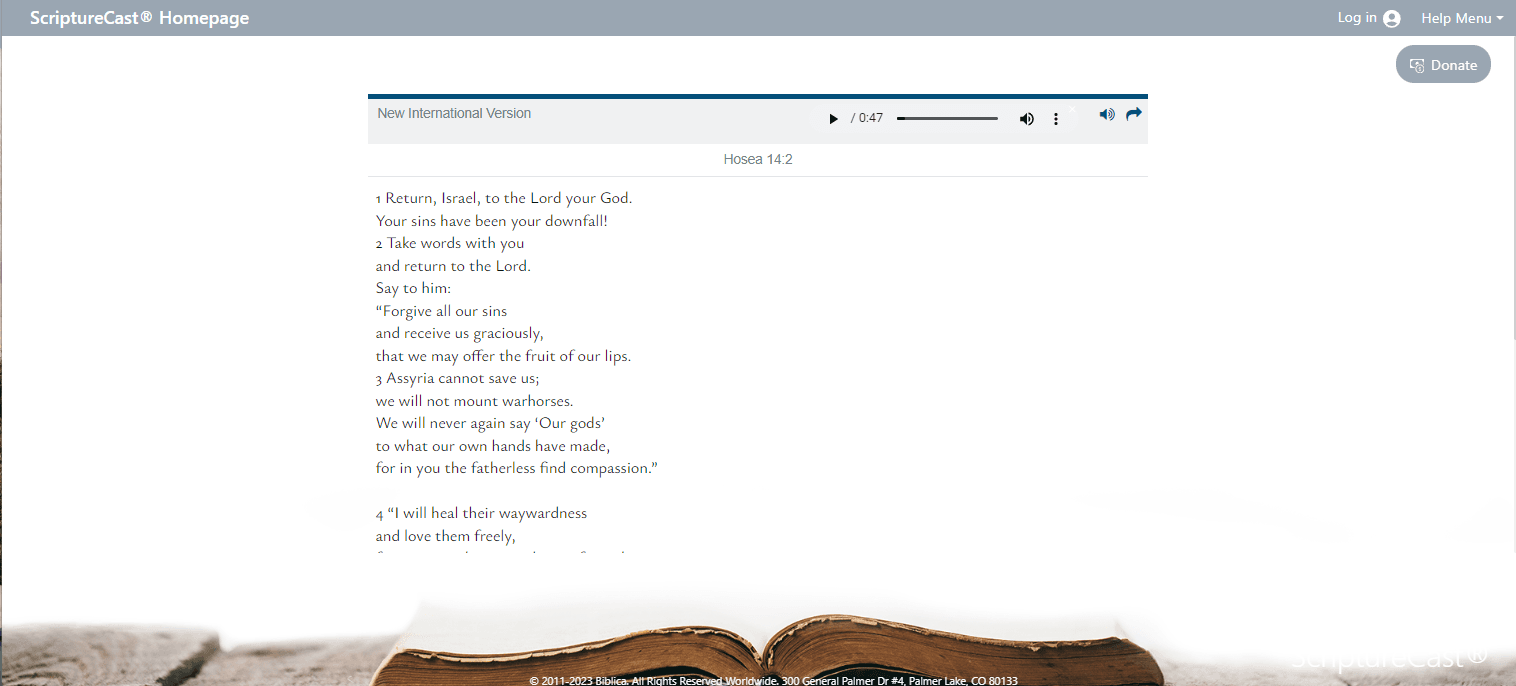Click line "and return to the Lord."
This screenshot has height=686, width=1516.
pyautogui.click(x=453, y=266)
